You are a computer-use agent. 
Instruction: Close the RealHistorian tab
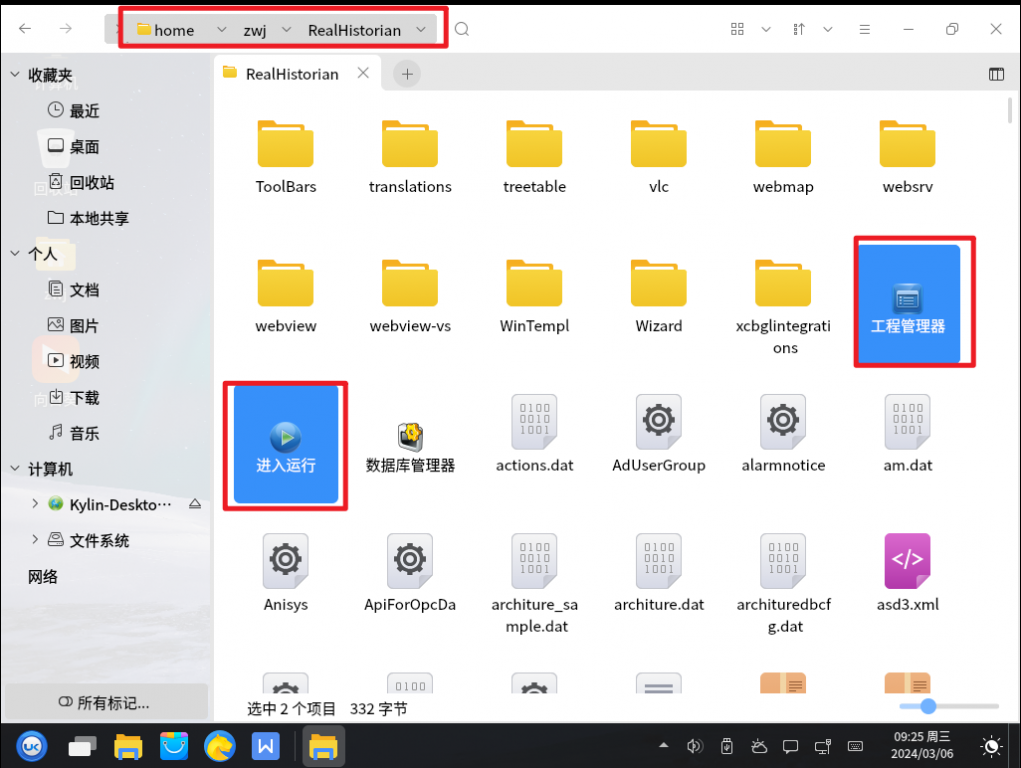tap(363, 73)
